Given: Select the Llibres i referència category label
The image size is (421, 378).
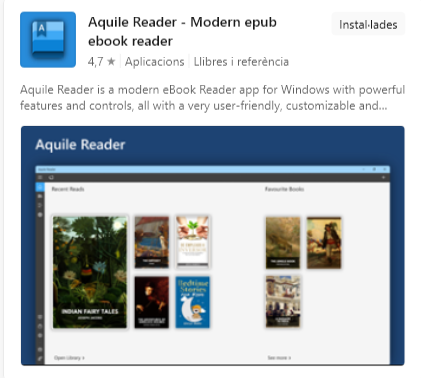Looking at the screenshot, I should [x=241, y=62].
